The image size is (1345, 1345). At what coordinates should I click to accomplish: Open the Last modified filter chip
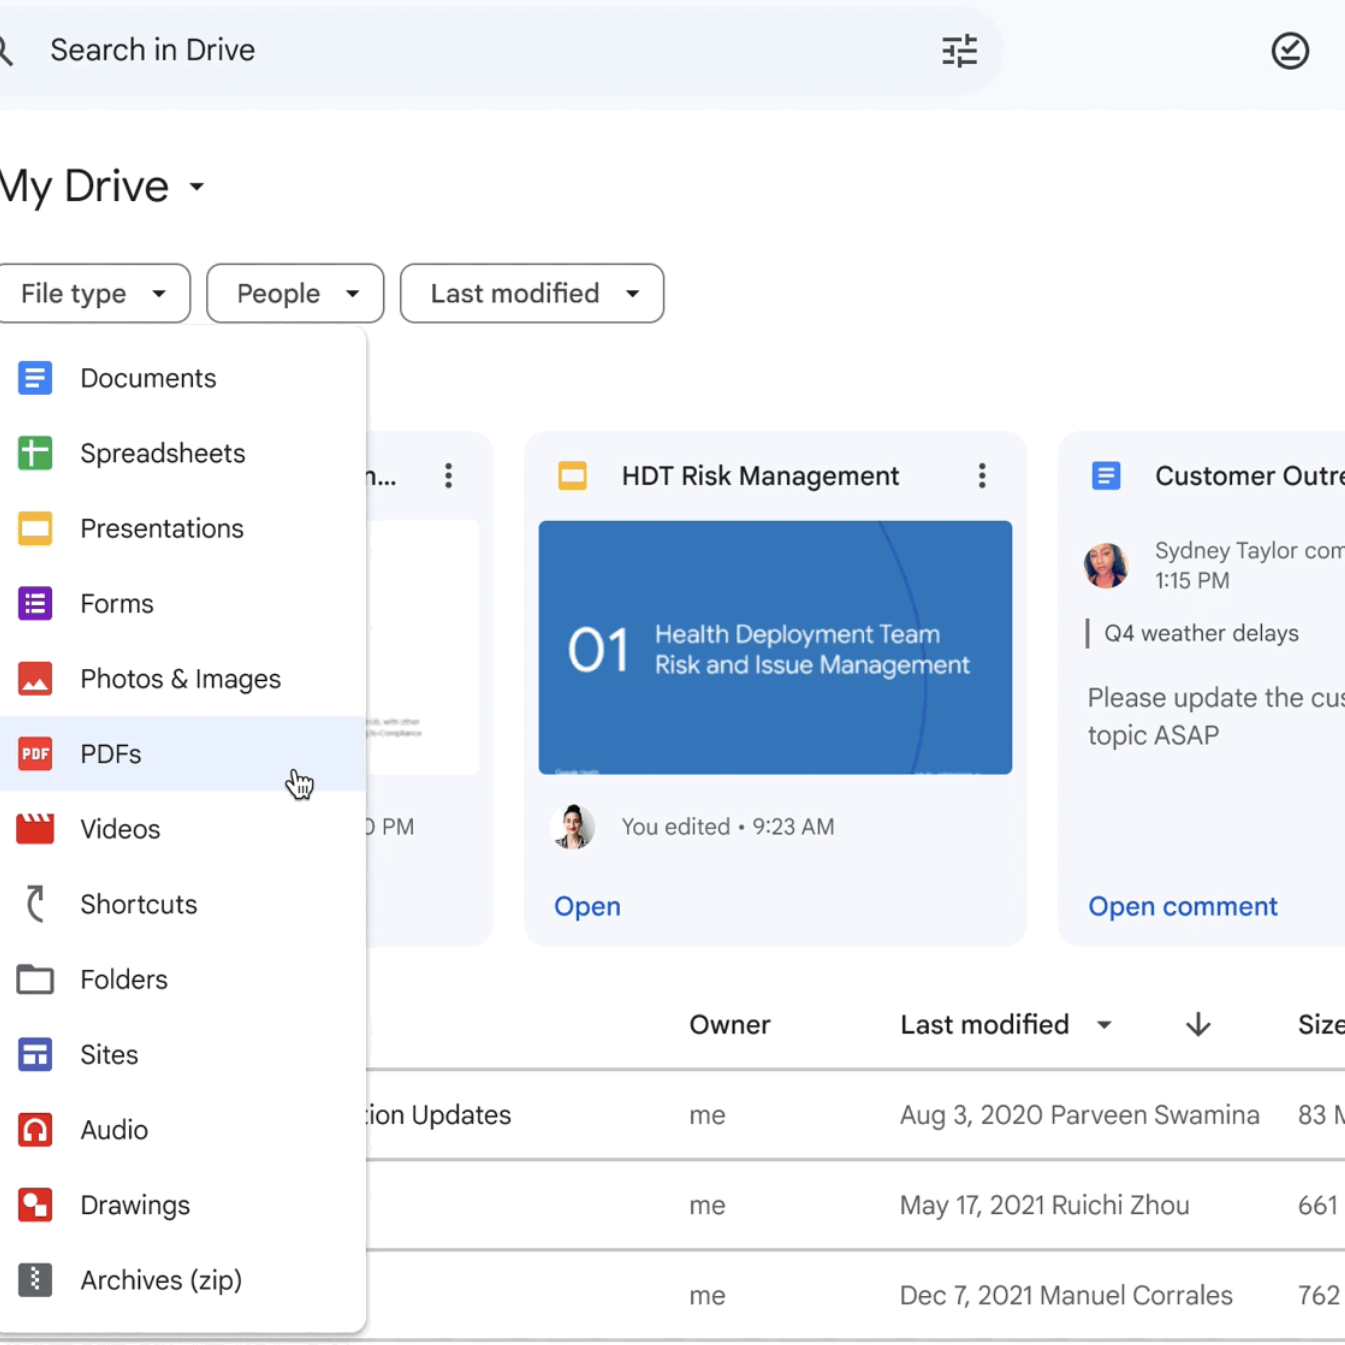tap(532, 294)
